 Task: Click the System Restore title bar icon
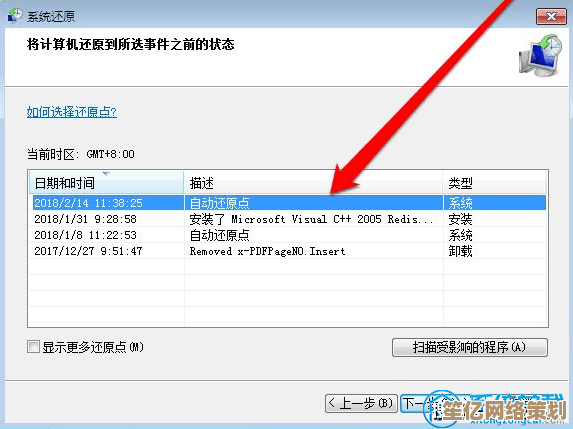[15, 15]
